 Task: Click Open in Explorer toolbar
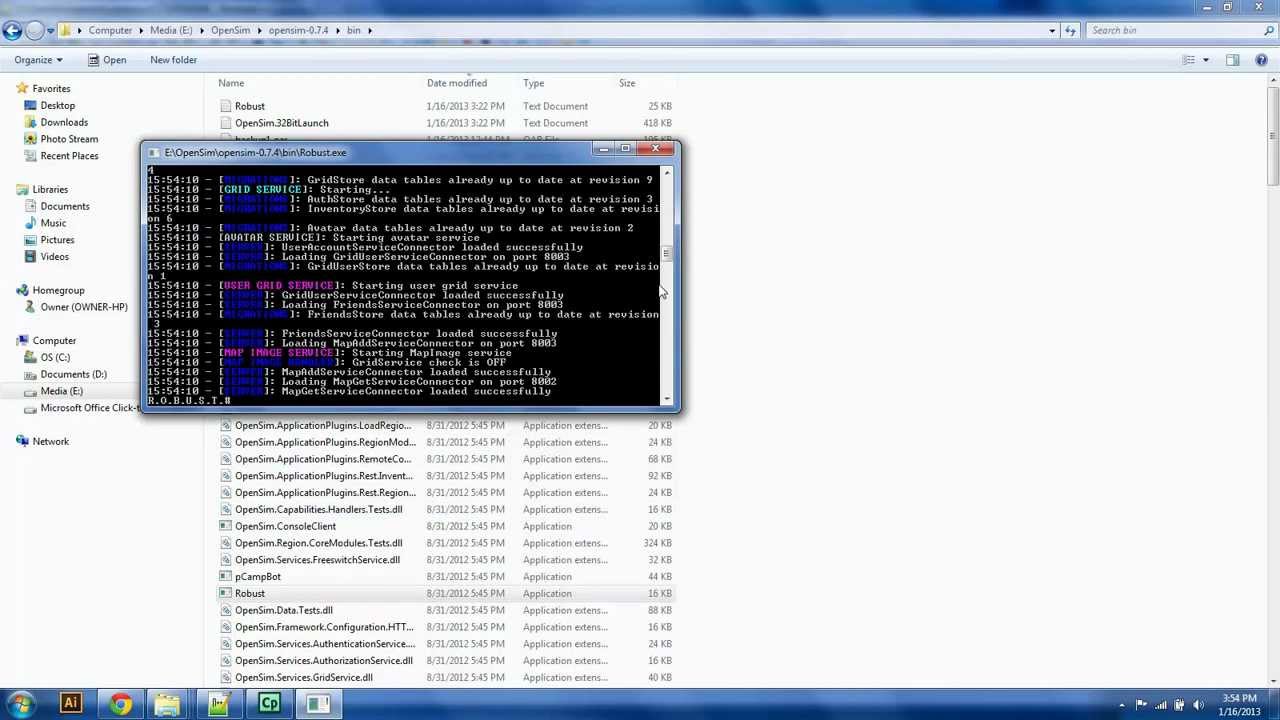(107, 60)
